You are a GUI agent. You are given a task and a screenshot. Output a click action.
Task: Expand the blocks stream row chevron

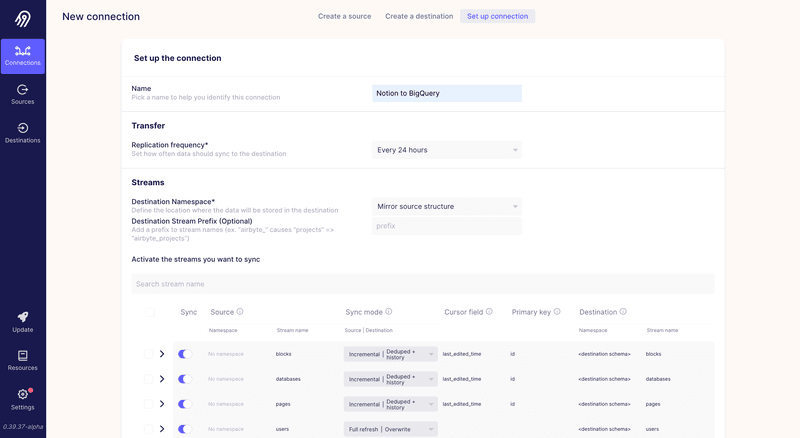pyautogui.click(x=162, y=354)
